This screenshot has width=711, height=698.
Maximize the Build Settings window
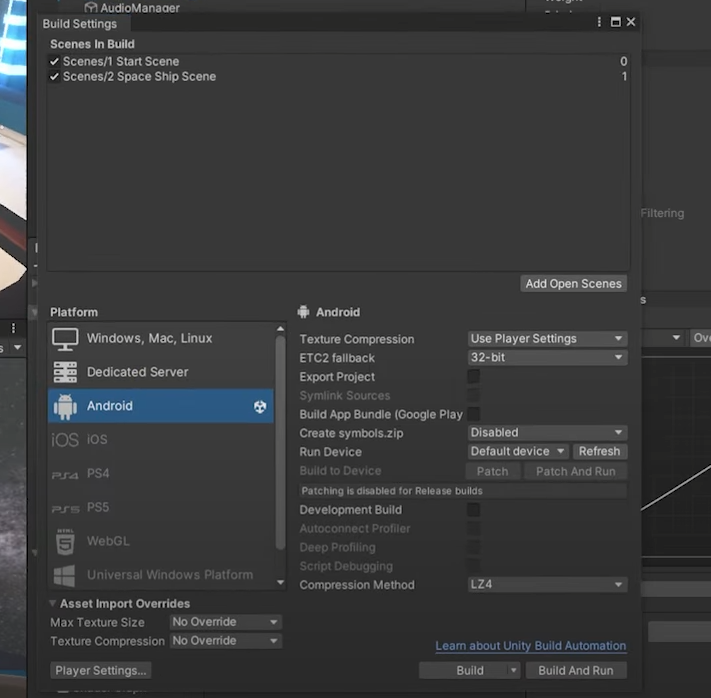[615, 22]
